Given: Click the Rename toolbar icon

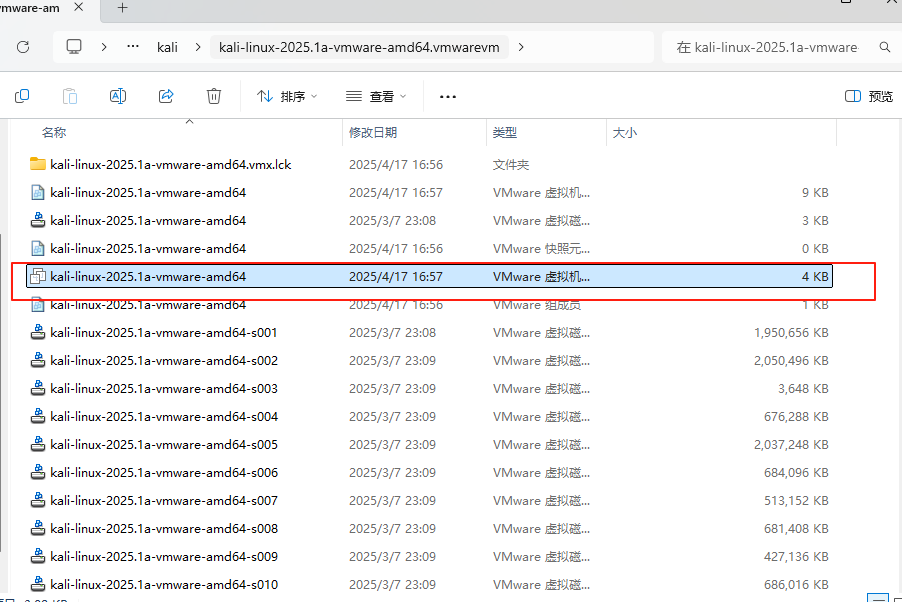Looking at the screenshot, I should 118,96.
